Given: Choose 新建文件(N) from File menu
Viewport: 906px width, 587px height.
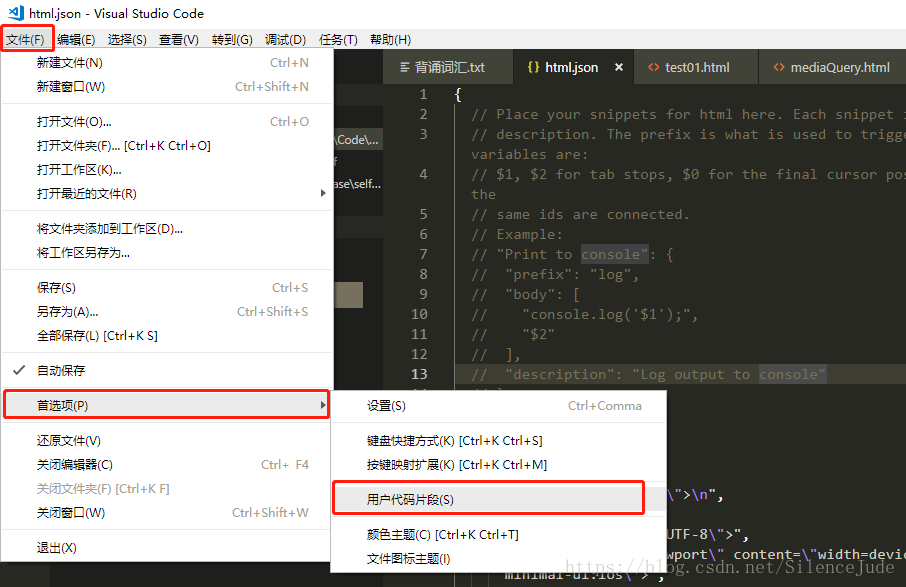Looking at the screenshot, I should pos(168,62).
